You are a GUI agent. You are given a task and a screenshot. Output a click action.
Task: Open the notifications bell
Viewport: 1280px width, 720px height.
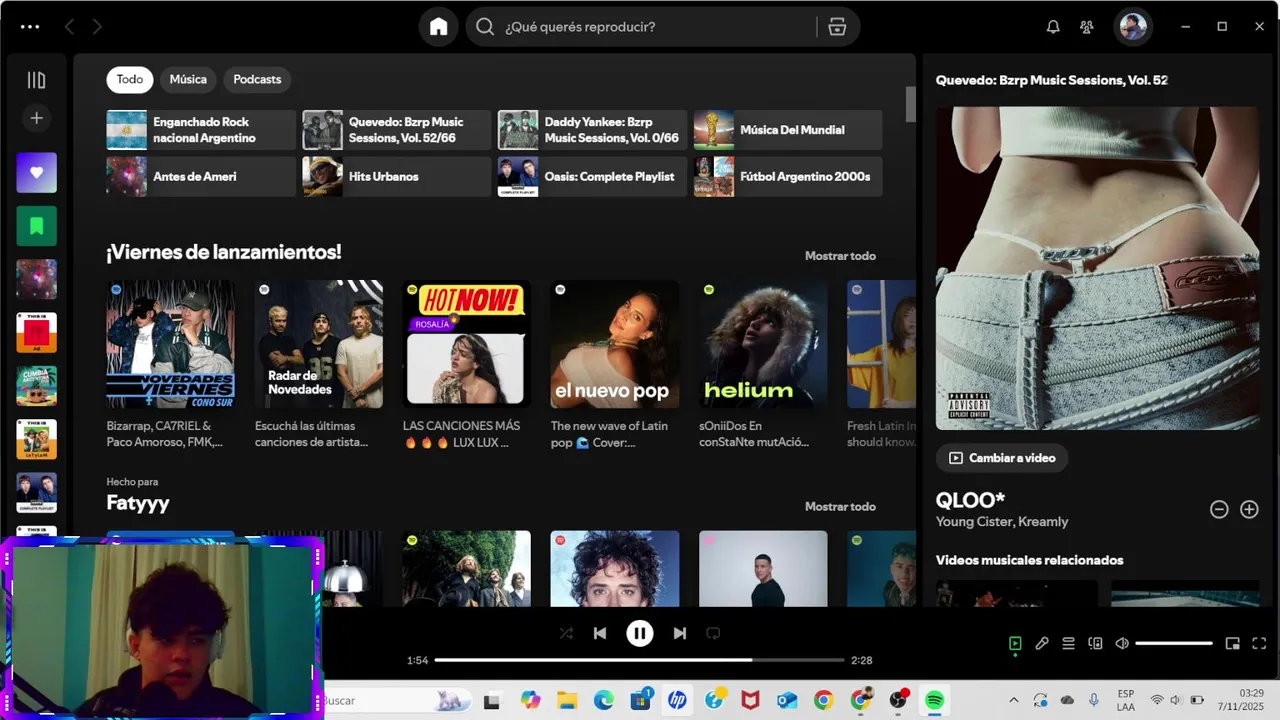pos(1053,27)
